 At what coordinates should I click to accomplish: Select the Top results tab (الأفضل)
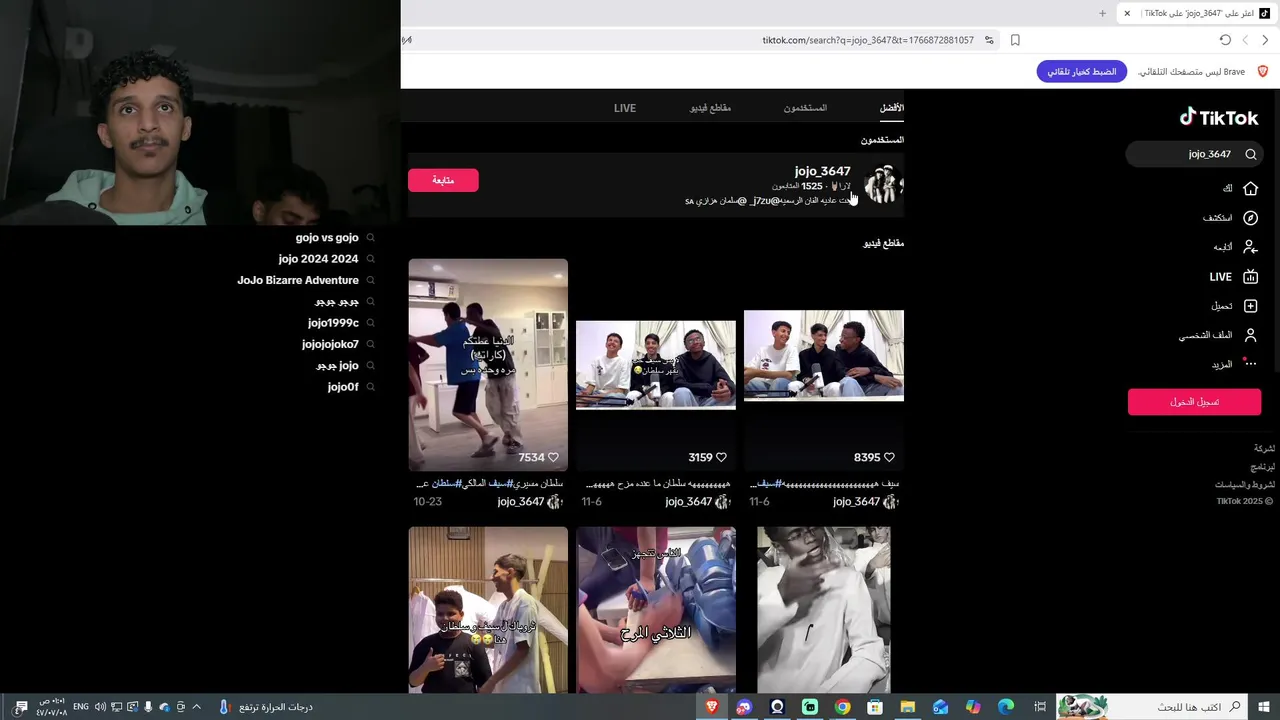point(892,108)
